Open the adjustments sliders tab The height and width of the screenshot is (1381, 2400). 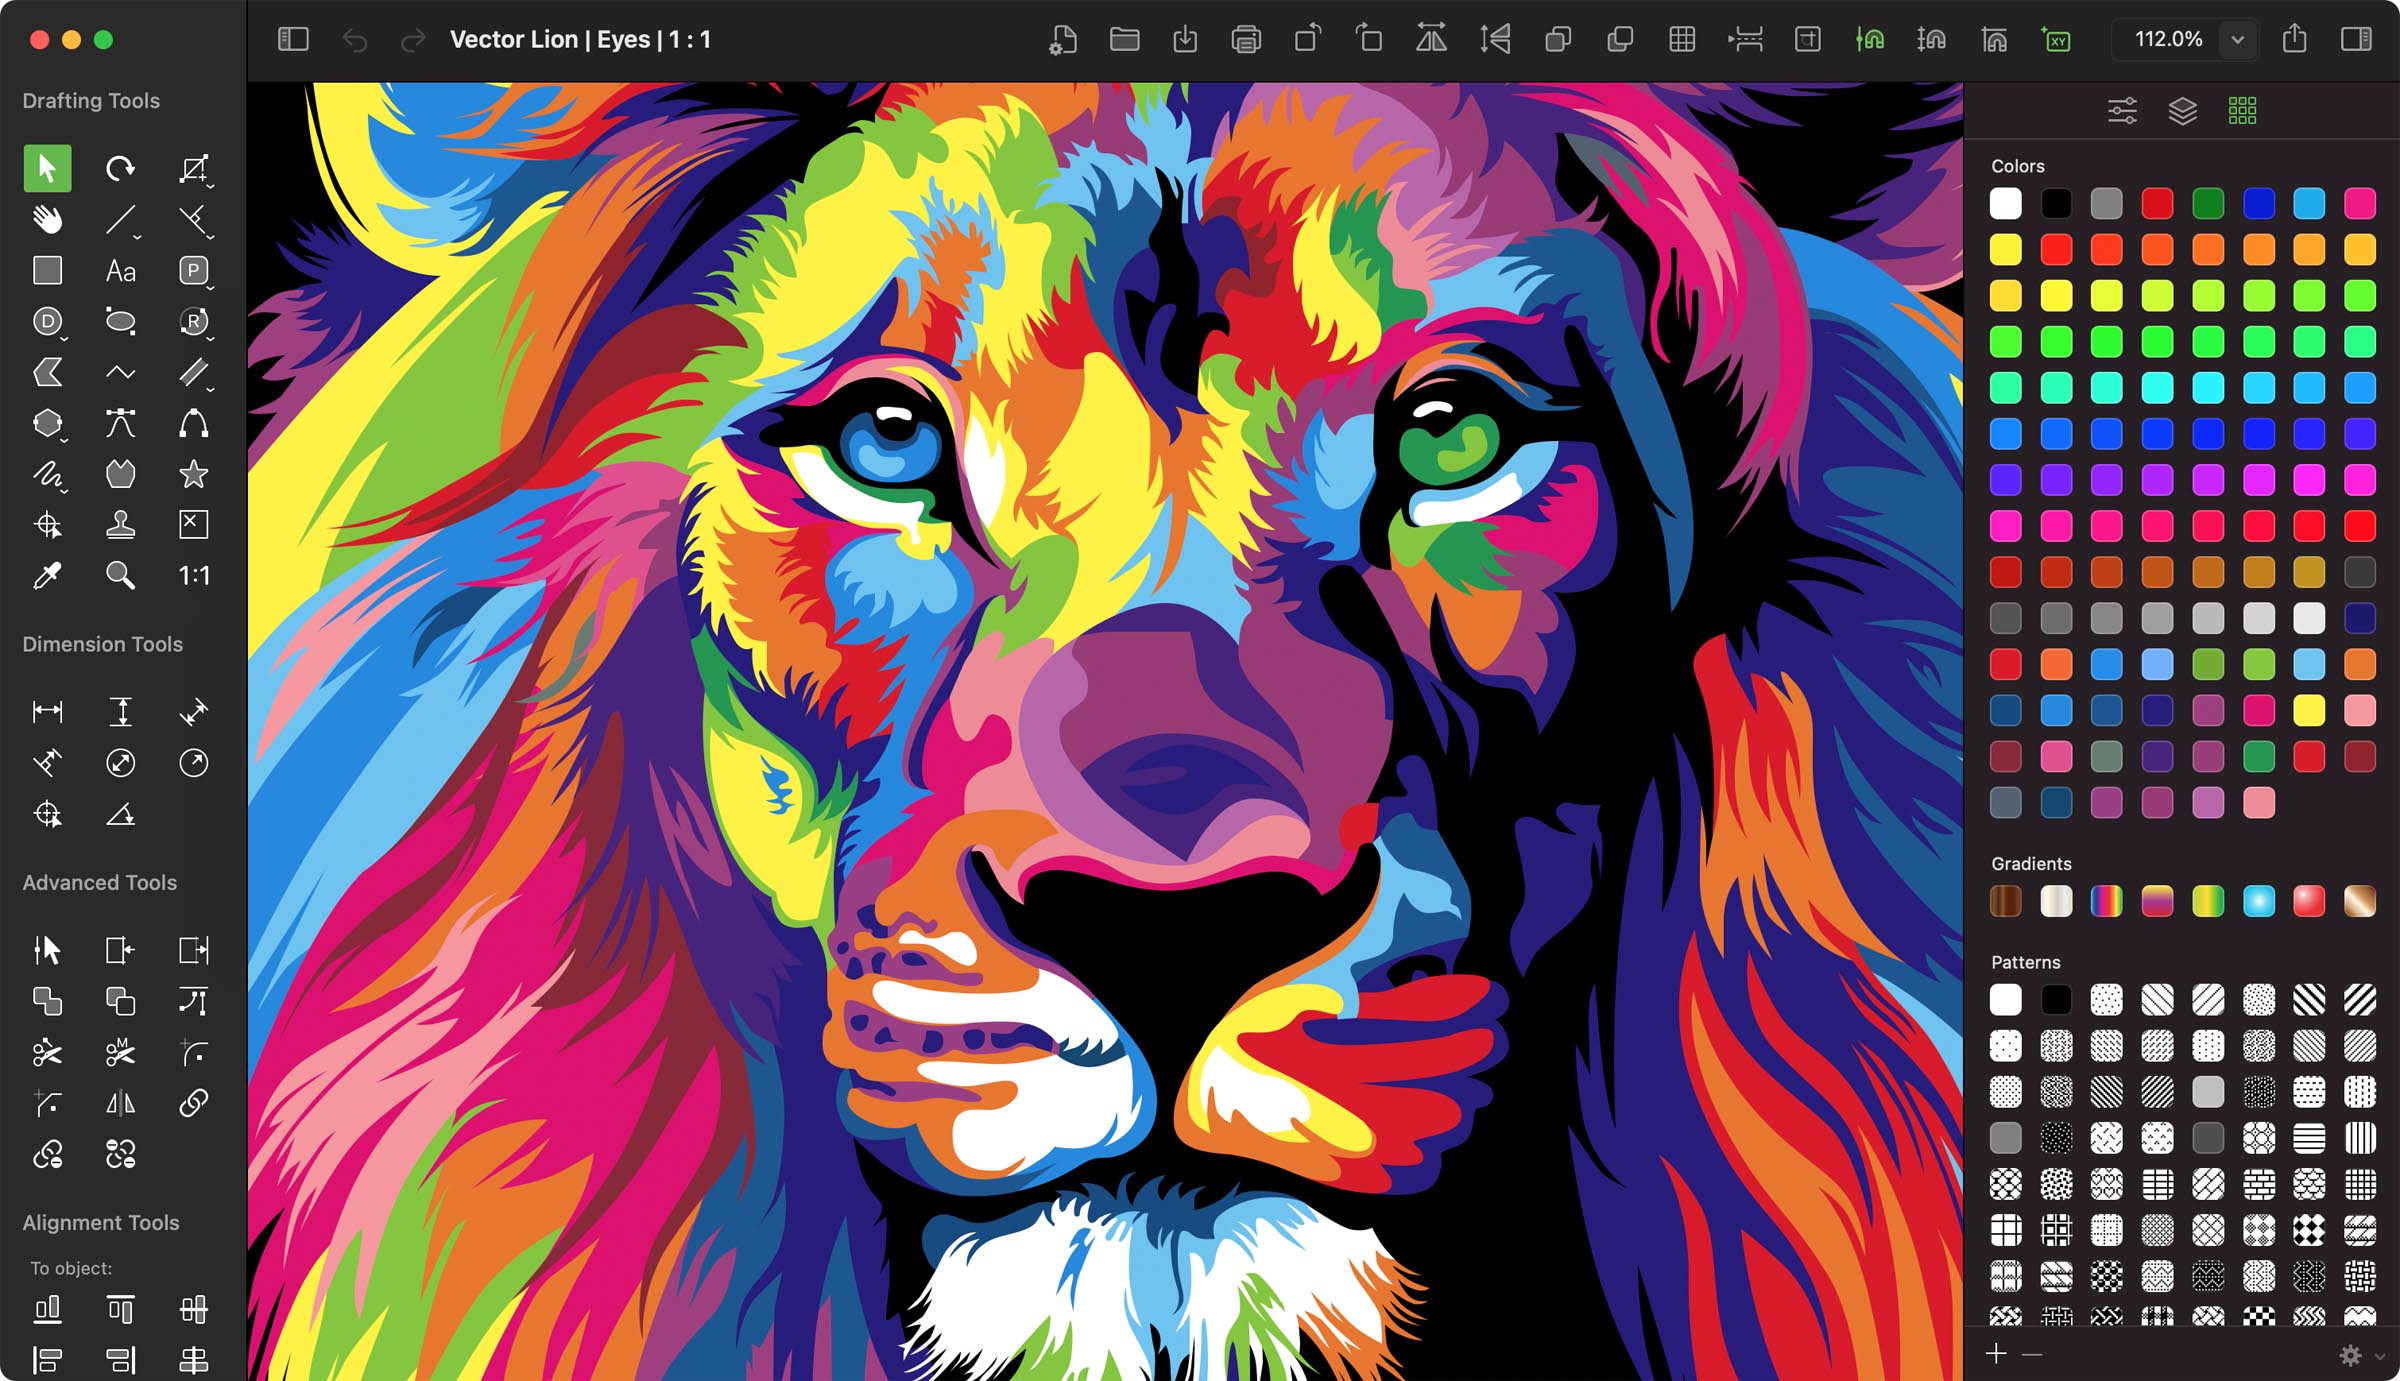point(2122,110)
